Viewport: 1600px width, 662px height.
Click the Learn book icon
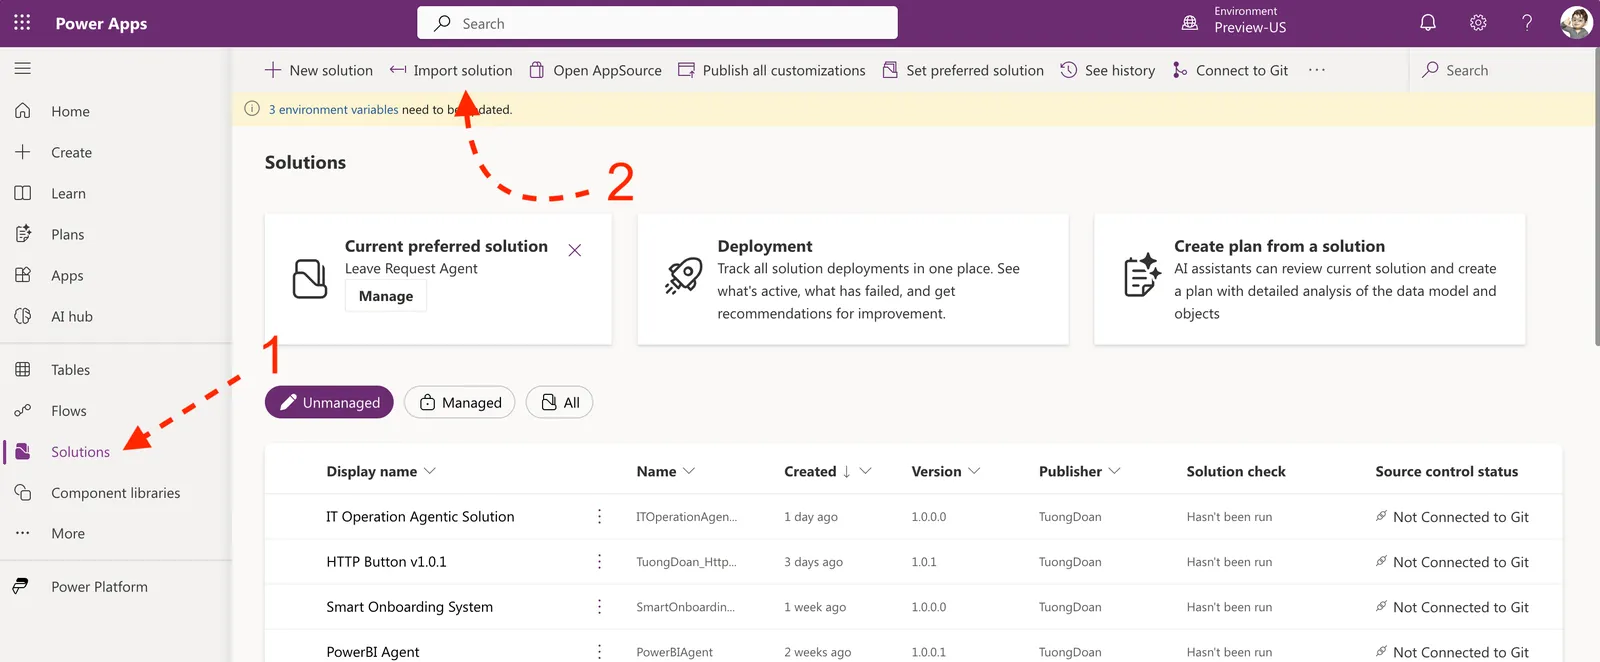[x=23, y=193]
